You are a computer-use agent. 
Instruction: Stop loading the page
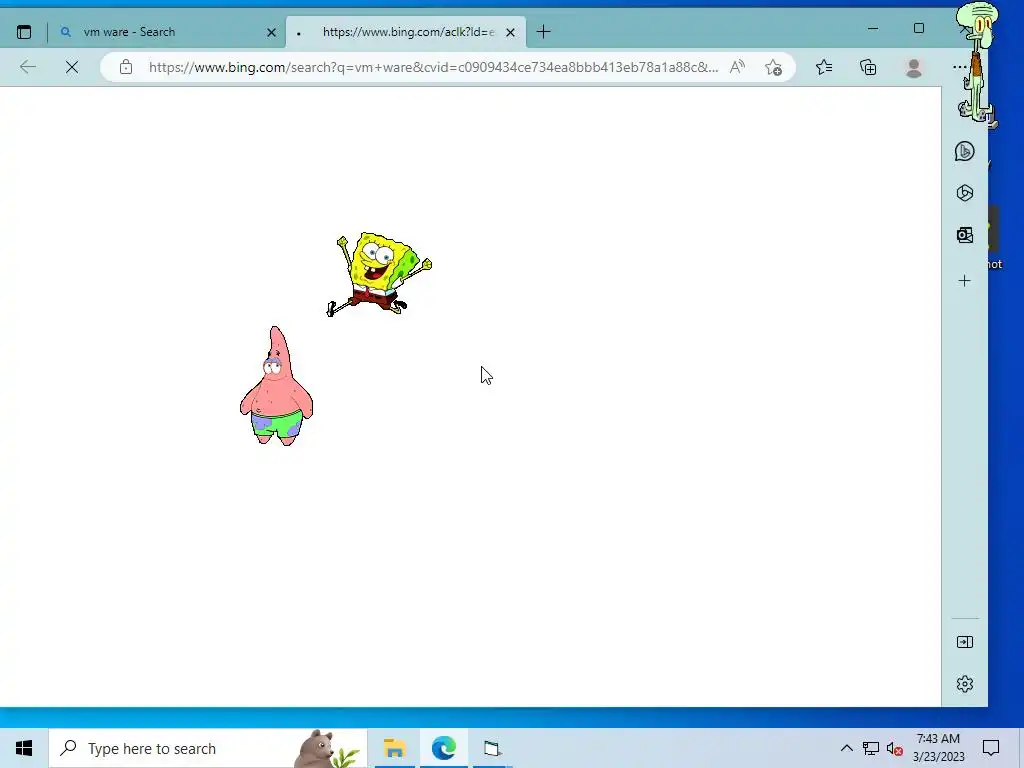(72, 67)
